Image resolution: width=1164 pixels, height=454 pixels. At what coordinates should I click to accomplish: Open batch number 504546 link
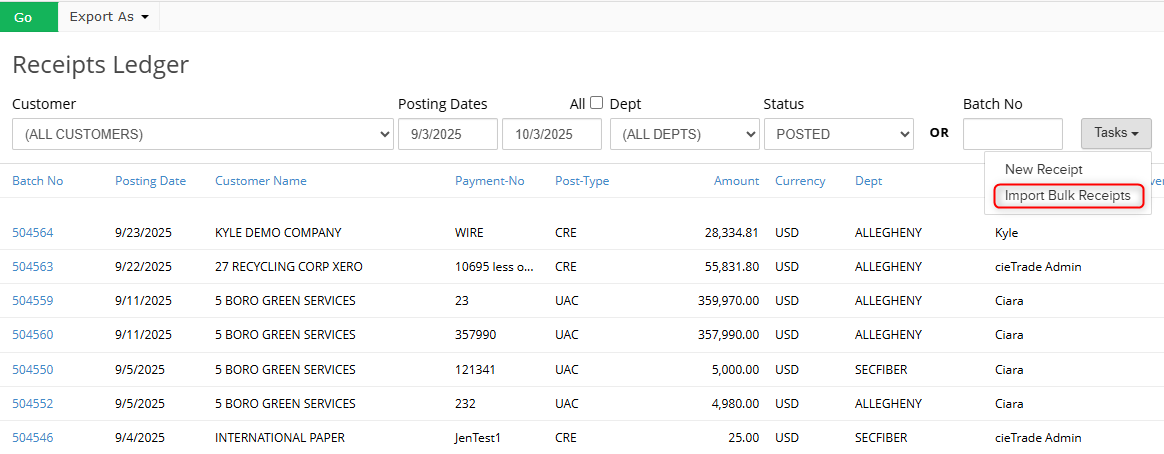[33, 437]
